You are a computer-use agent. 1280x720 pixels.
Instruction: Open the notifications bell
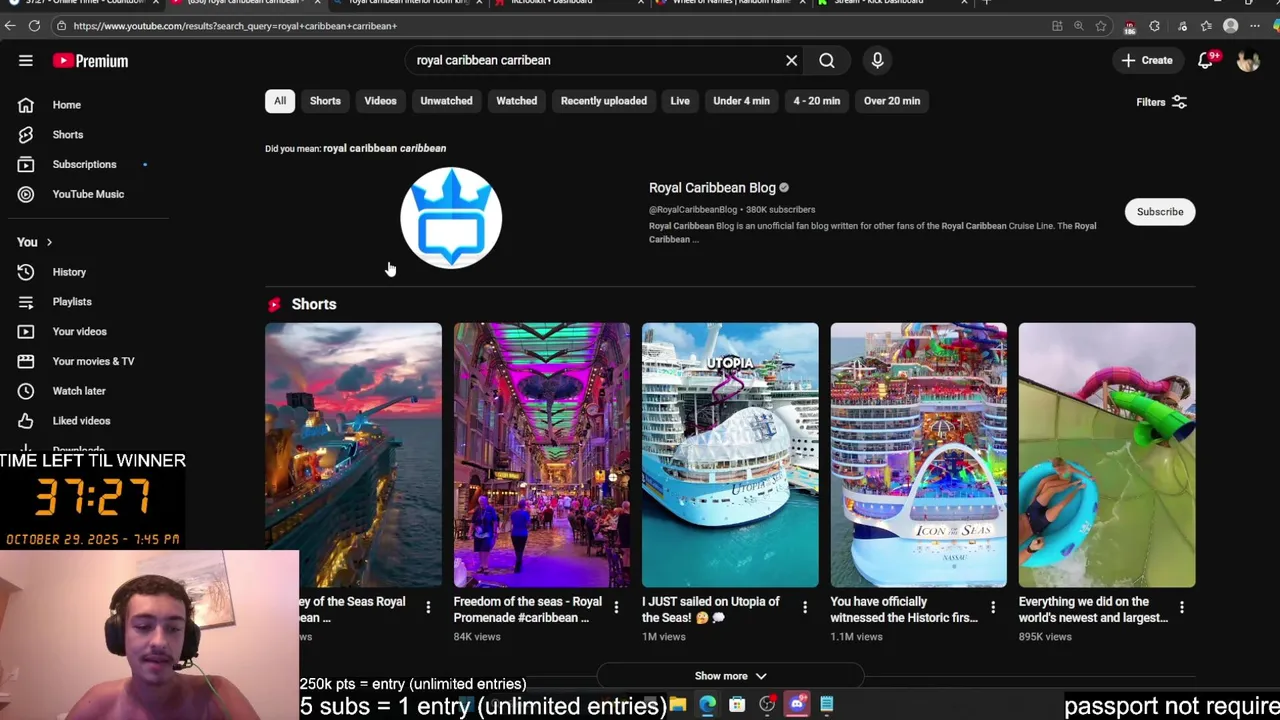pos(1206,61)
